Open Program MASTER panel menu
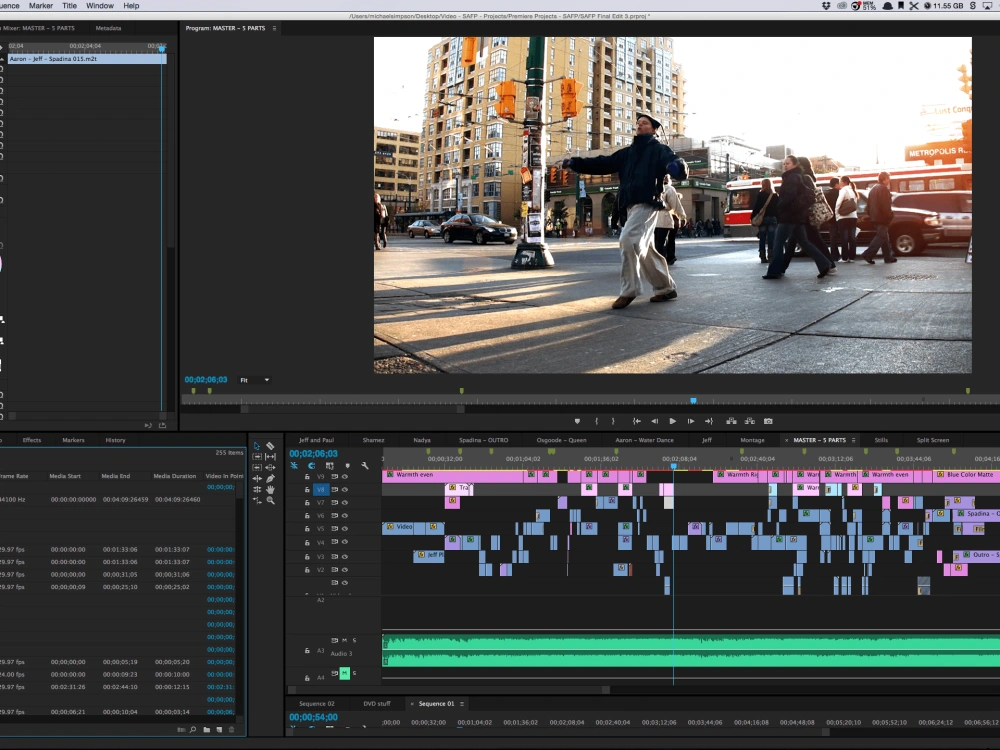This screenshot has width=1000, height=750. [x=274, y=28]
